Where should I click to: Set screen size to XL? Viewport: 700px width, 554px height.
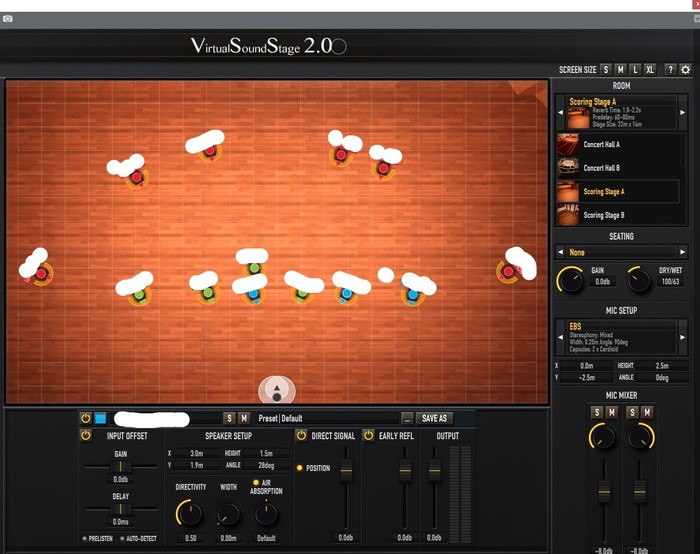click(651, 70)
